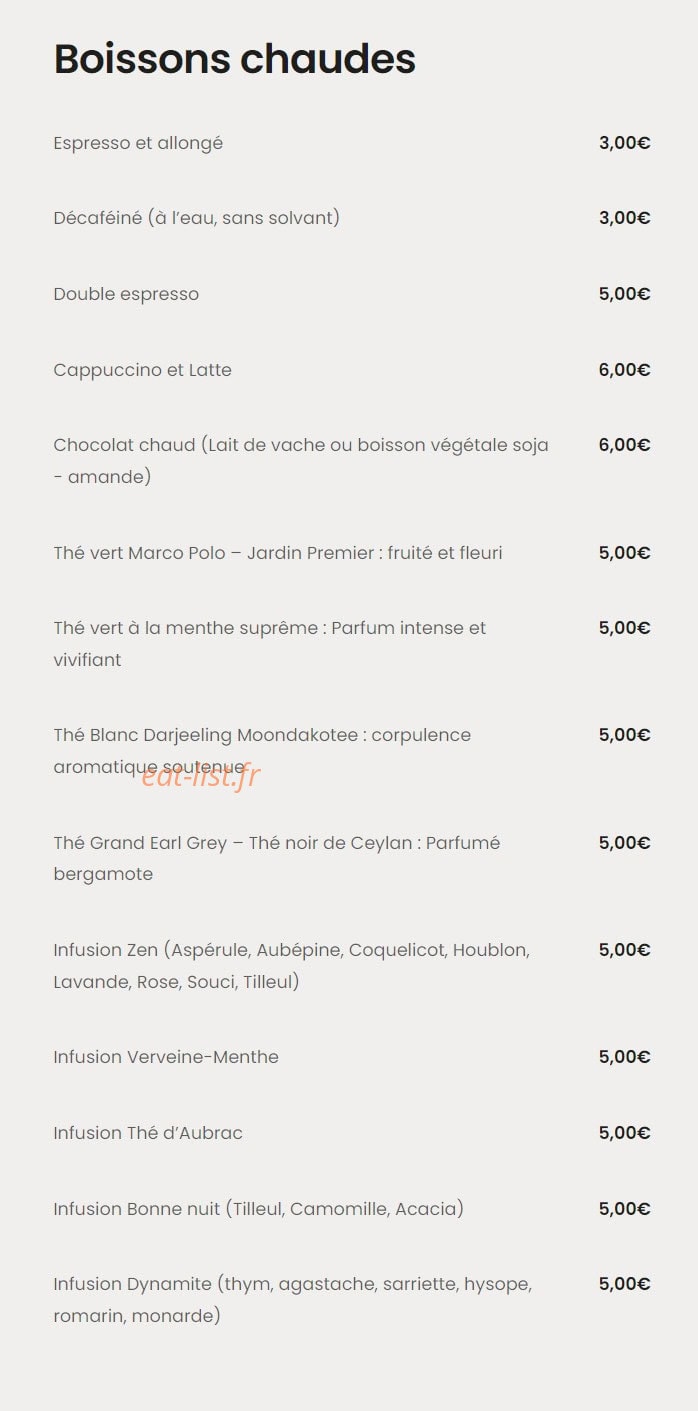Viewport: 698px width, 1411px height.
Task: Click the price beside Infusion Dynamite
Action: click(x=625, y=1284)
